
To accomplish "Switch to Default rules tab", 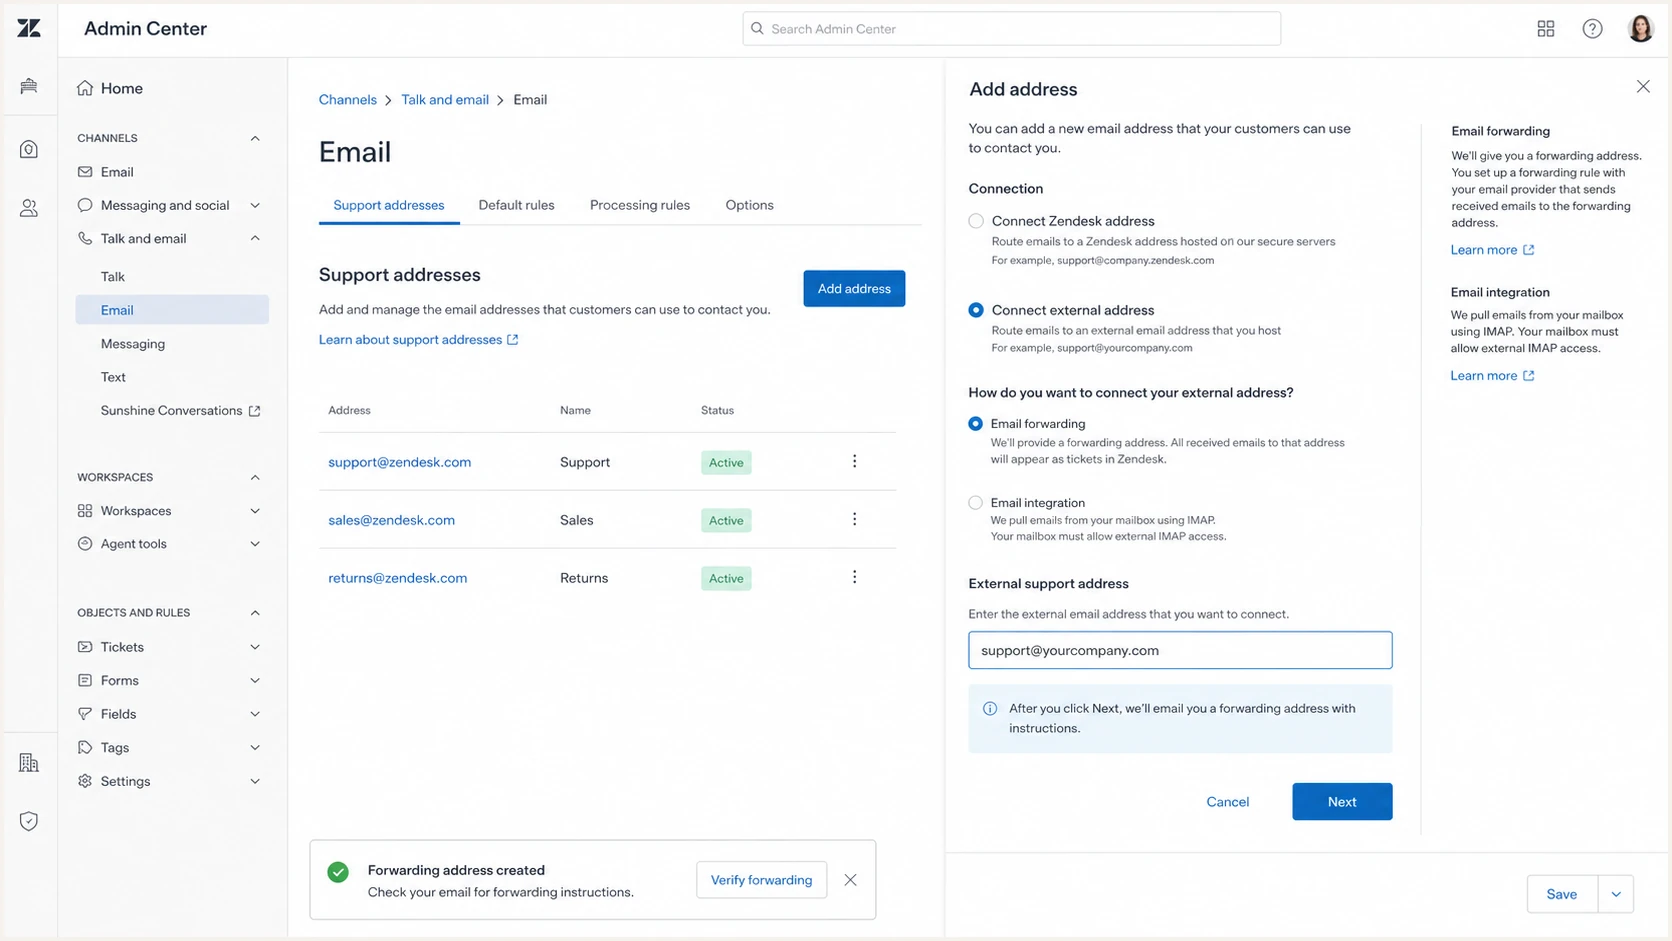I will coord(516,205).
